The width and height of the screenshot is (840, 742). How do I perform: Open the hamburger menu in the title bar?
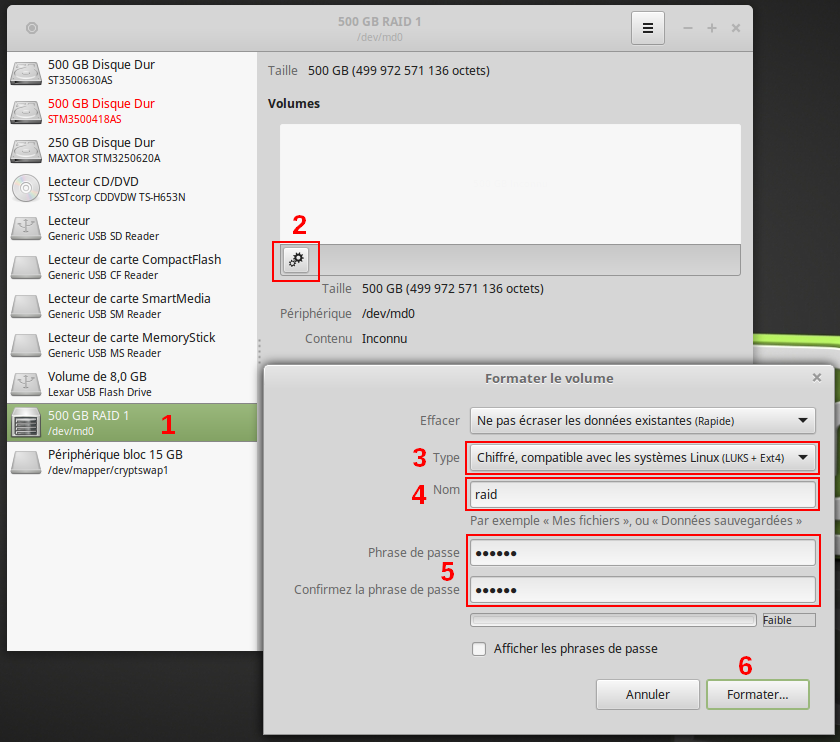pos(647,28)
